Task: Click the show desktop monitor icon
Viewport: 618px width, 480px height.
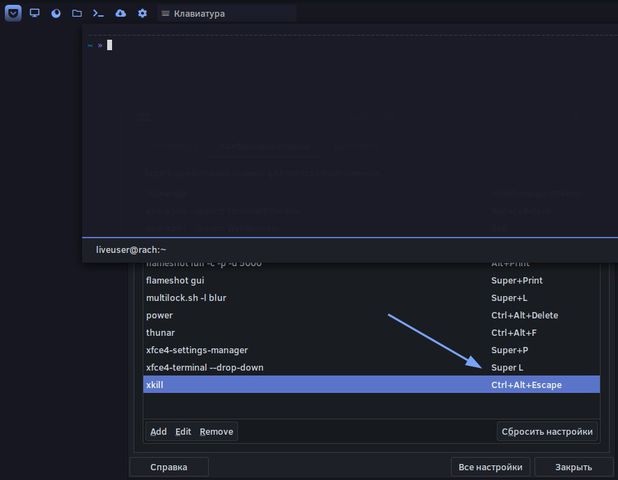Action: [35, 13]
